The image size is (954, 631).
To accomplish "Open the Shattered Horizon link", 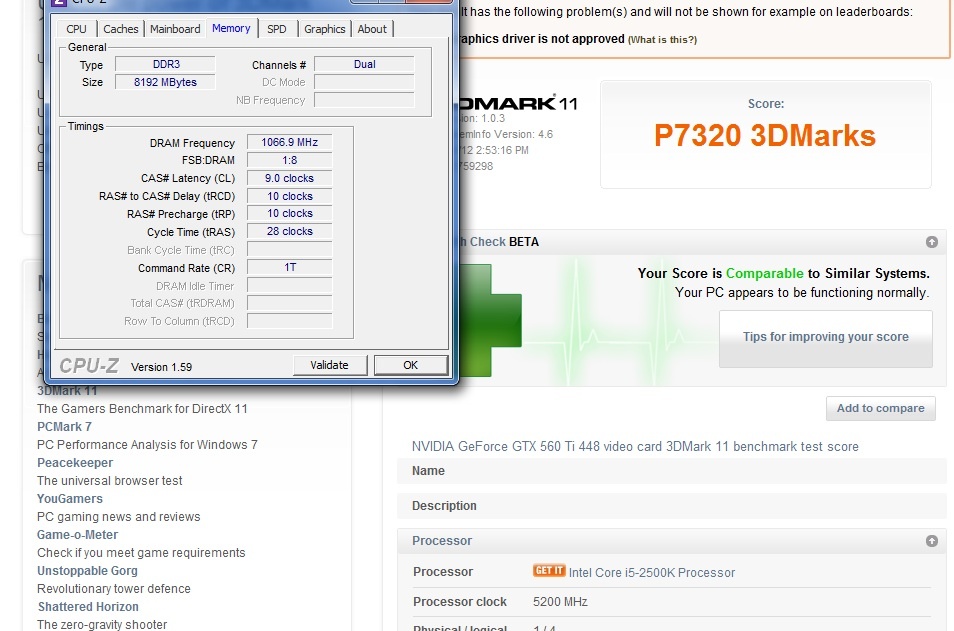I will click(88, 607).
